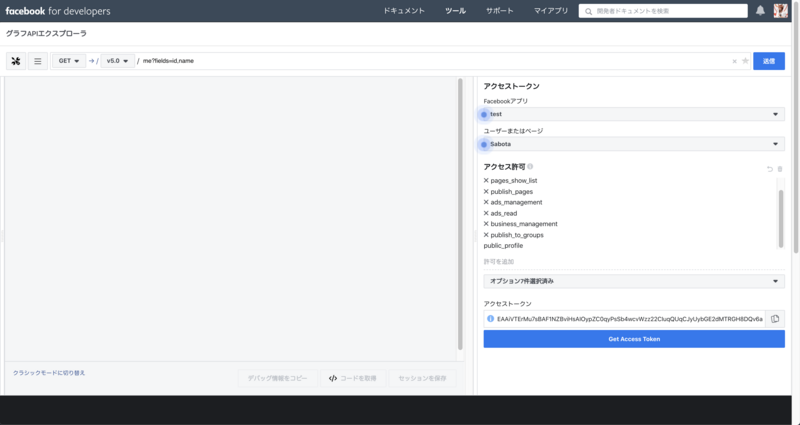The height and width of the screenshot is (425, 800).
Task: Star the current query as favorite
Action: 745,61
